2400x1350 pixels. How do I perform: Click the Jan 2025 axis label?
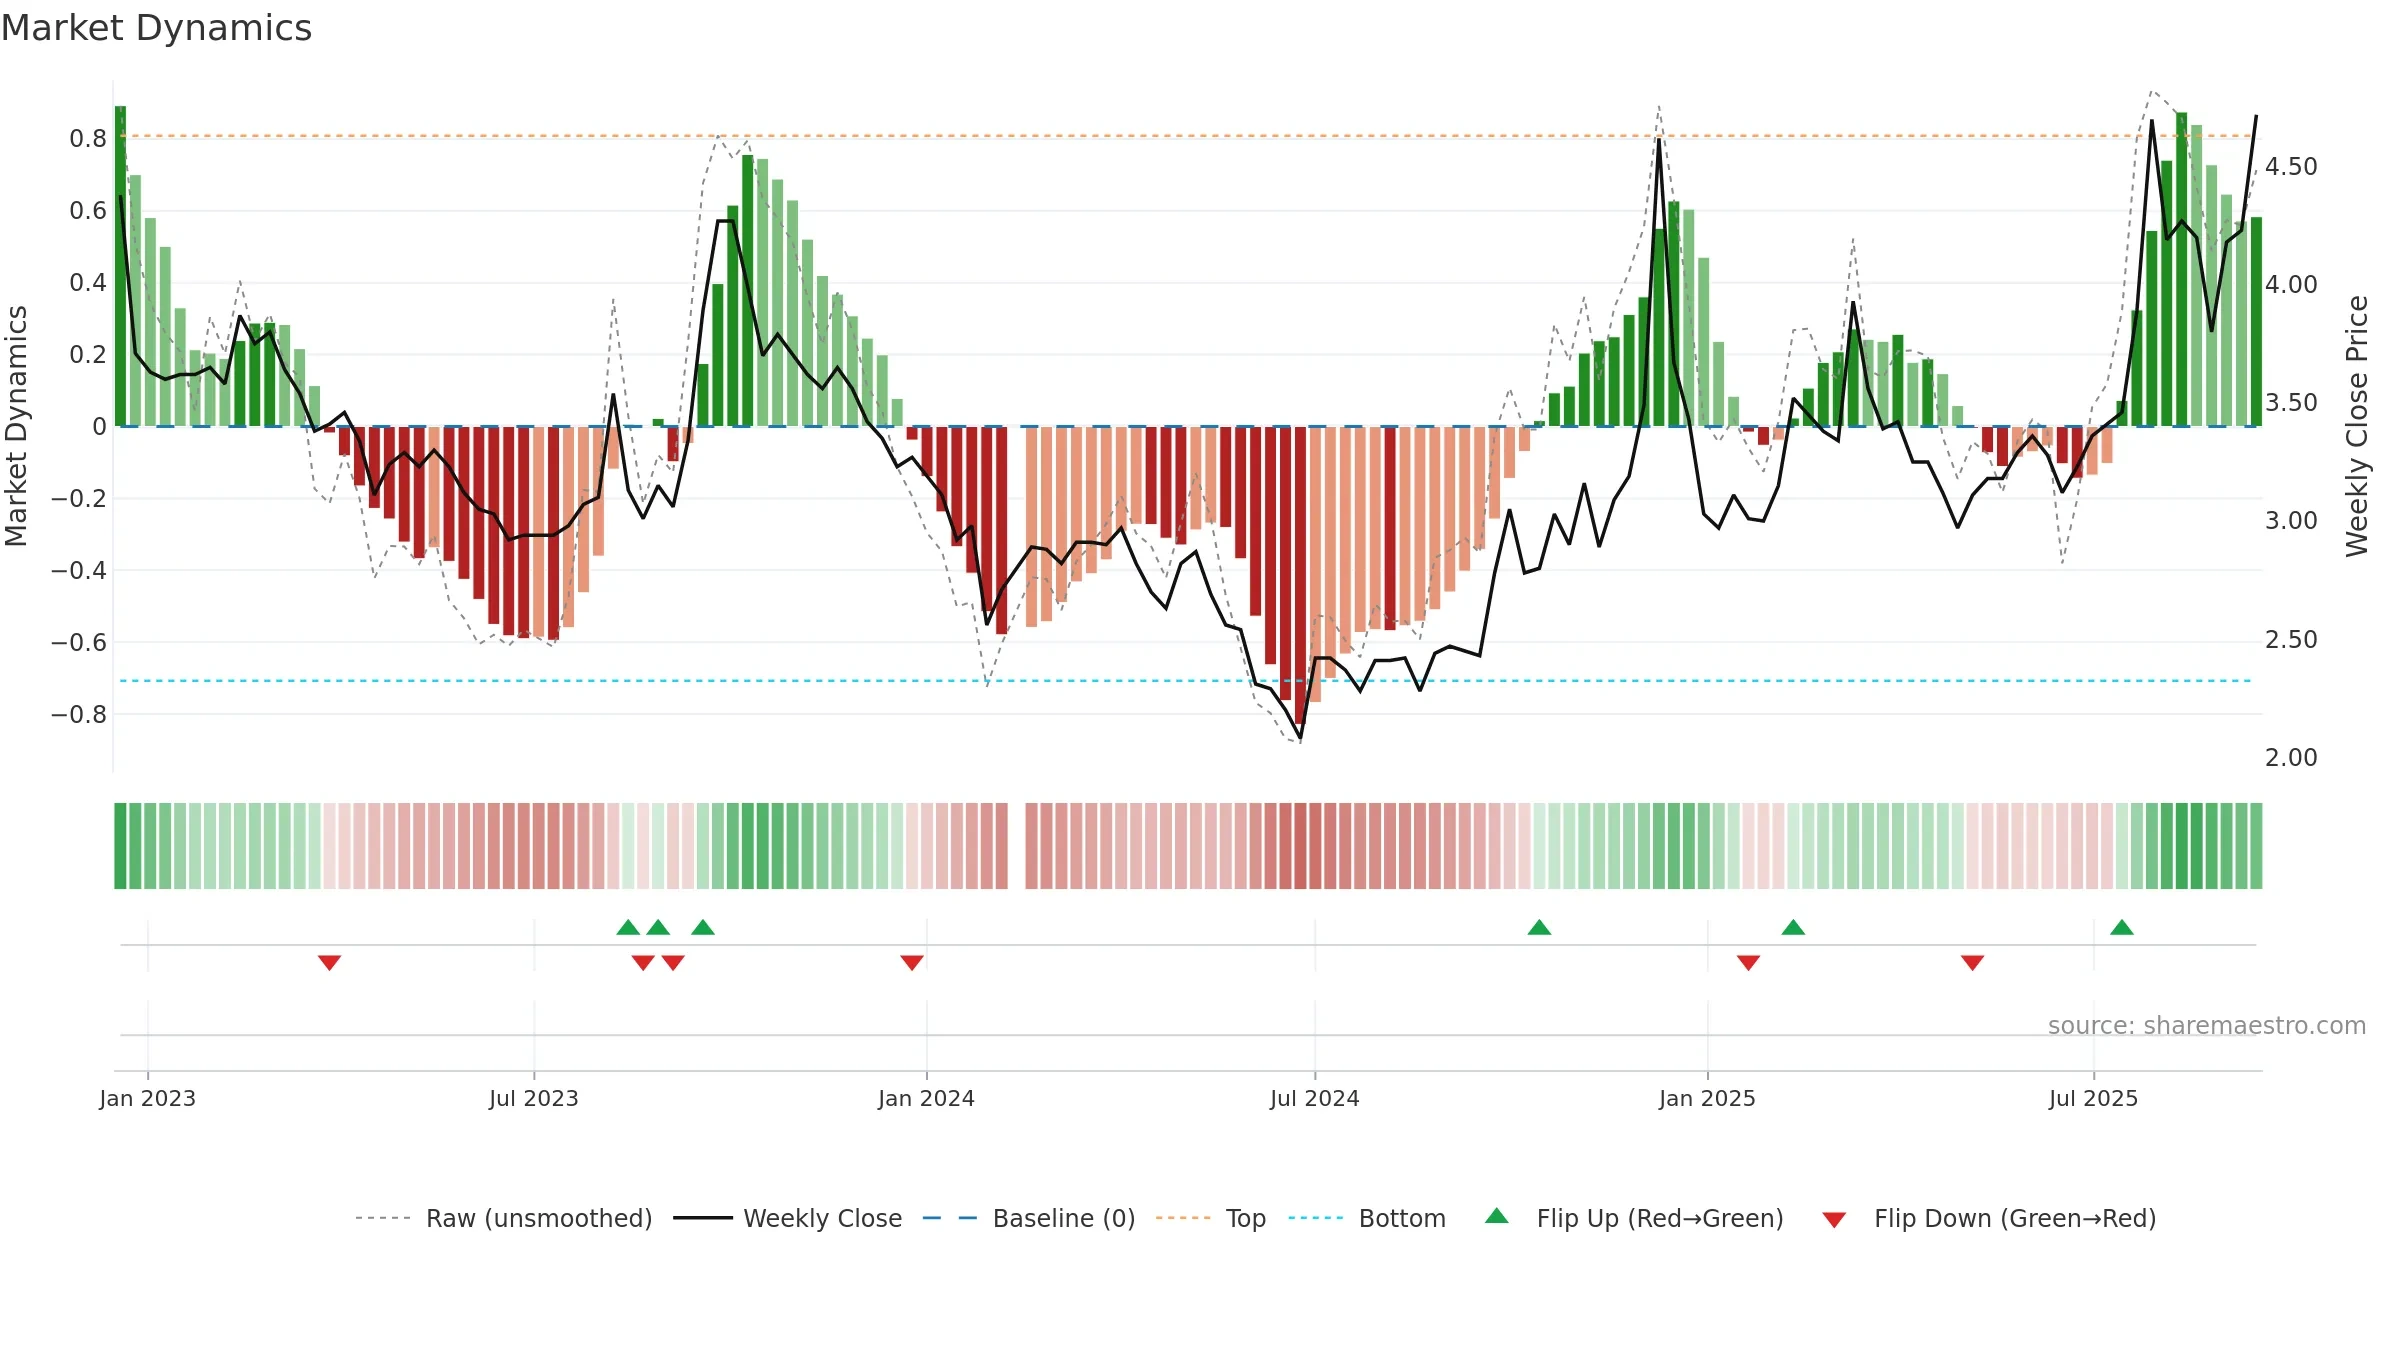tap(1707, 1098)
